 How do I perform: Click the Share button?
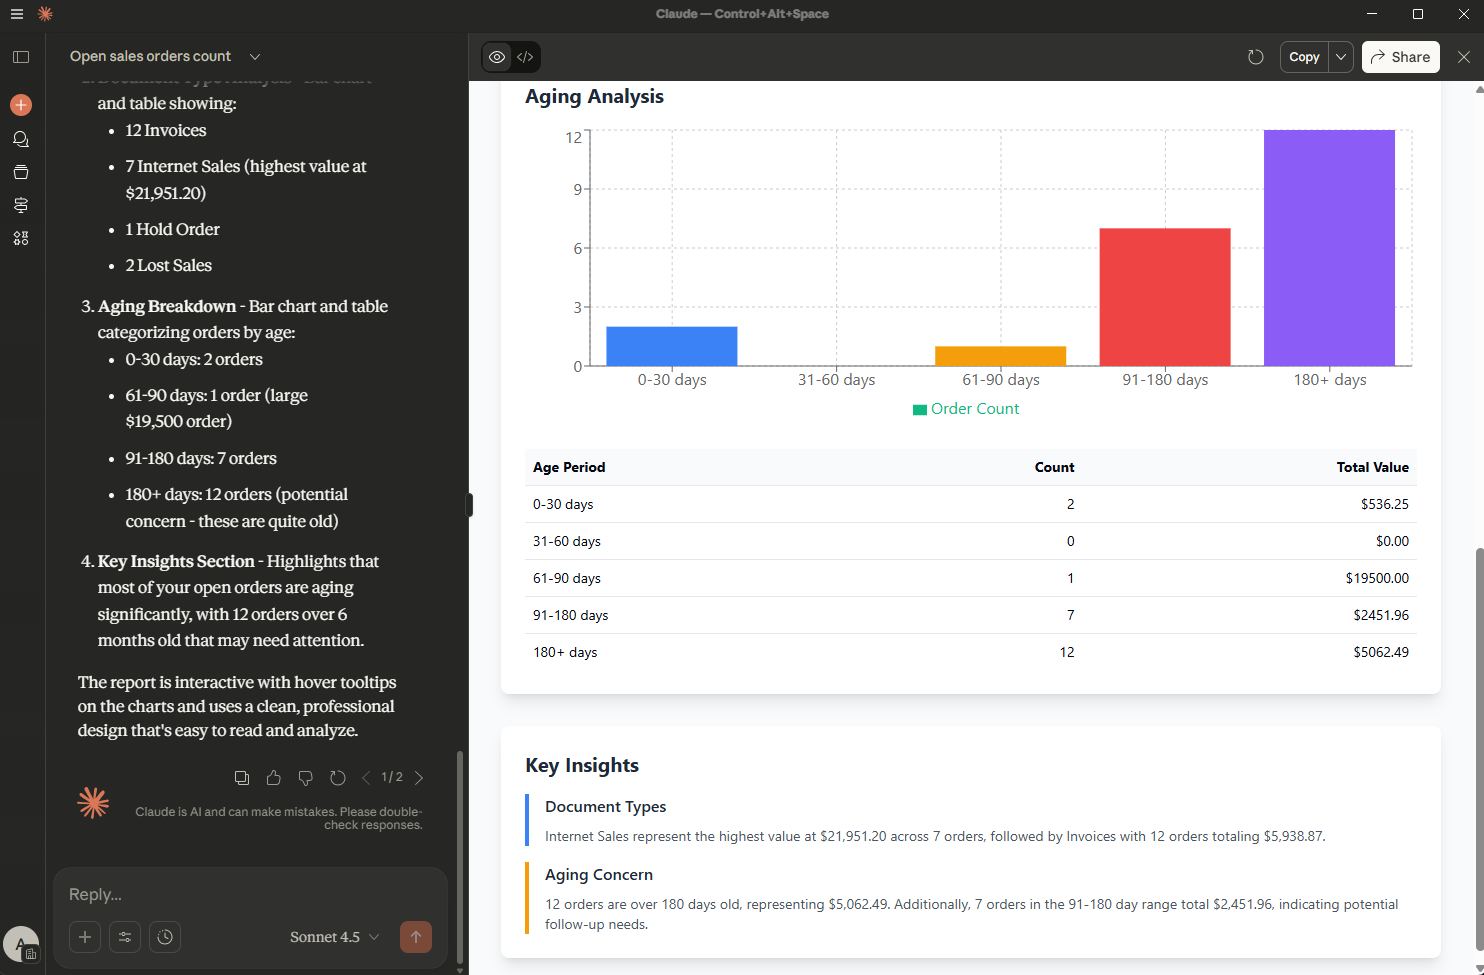coord(1401,57)
